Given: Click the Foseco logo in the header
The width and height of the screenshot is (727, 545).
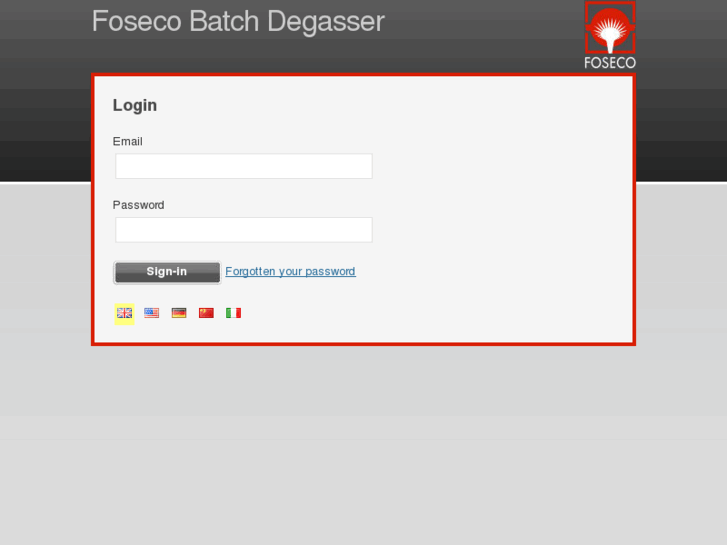Looking at the screenshot, I should click(610, 35).
